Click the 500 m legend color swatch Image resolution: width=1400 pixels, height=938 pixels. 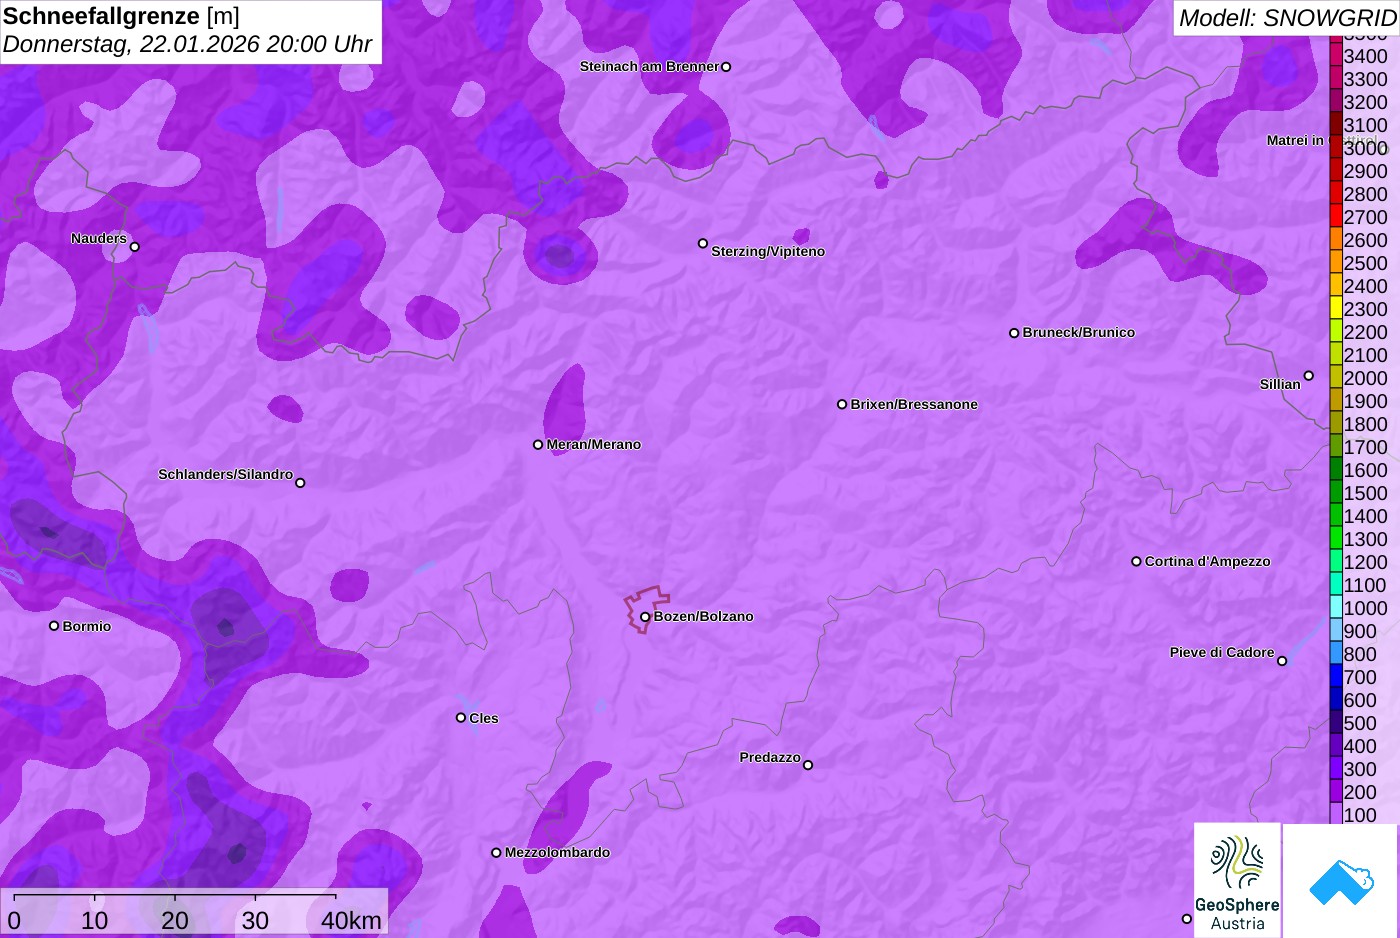1336,723
